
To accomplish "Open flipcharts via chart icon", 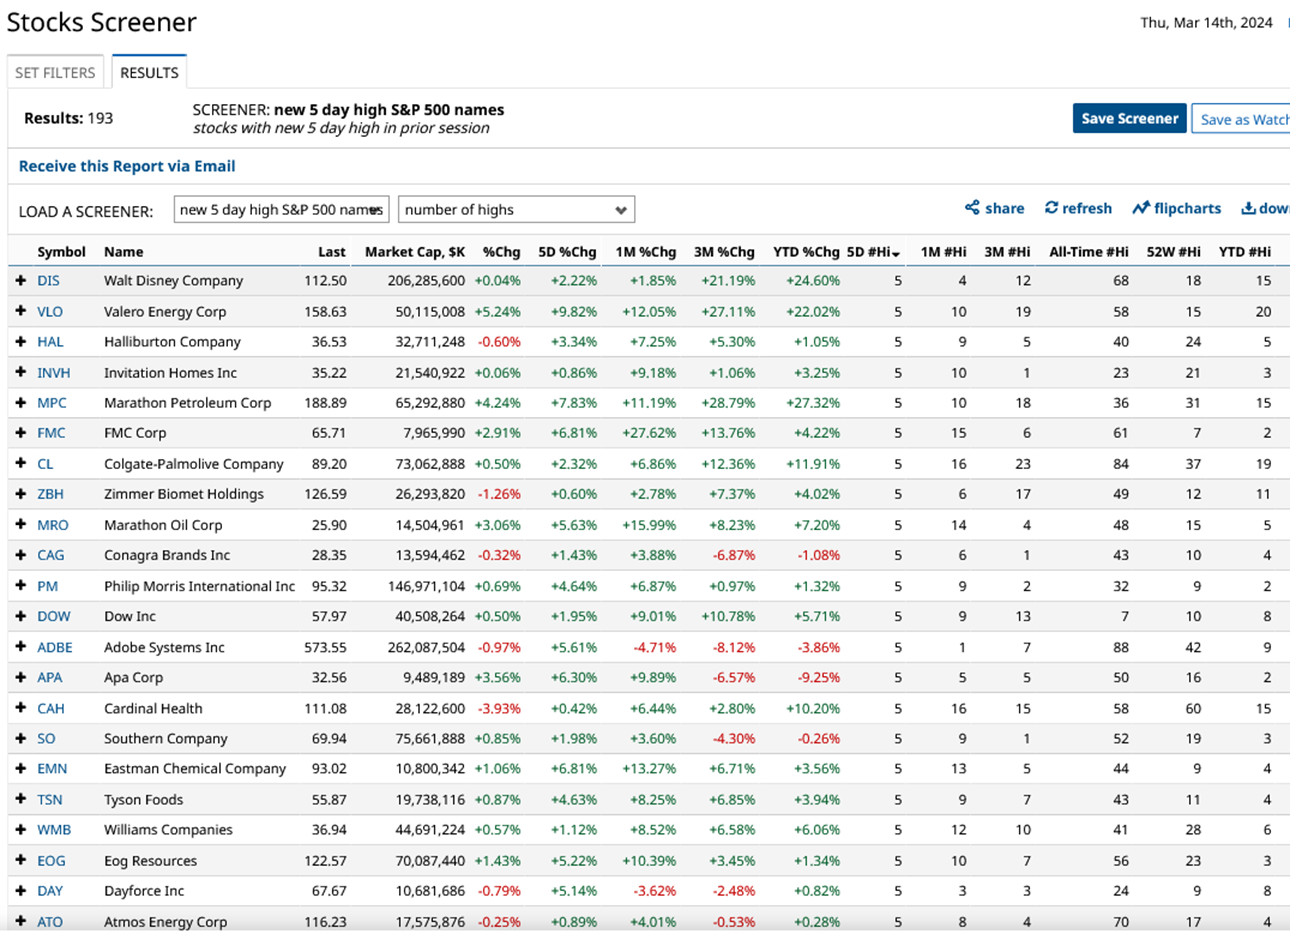I will pyautogui.click(x=1141, y=208).
